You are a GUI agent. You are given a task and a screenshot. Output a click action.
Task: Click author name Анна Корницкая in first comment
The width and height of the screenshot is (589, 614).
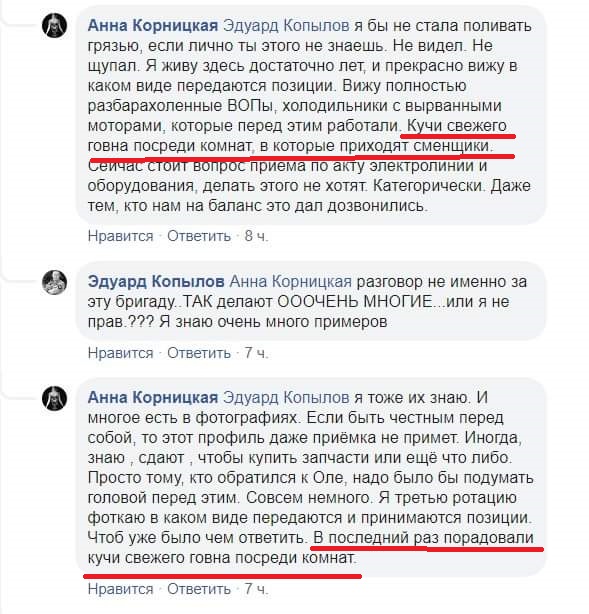[153, 26]
